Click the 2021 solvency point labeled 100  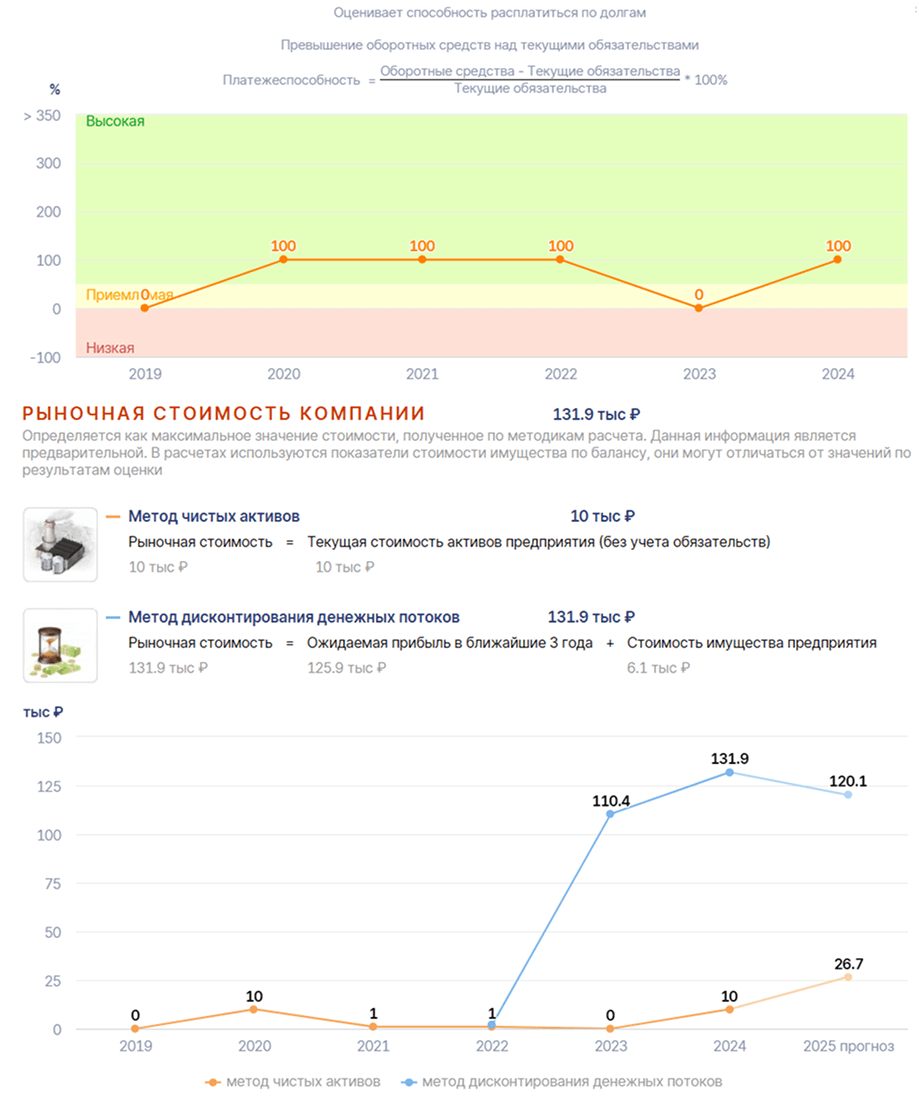pyautogui.click(x=422, y=260)
